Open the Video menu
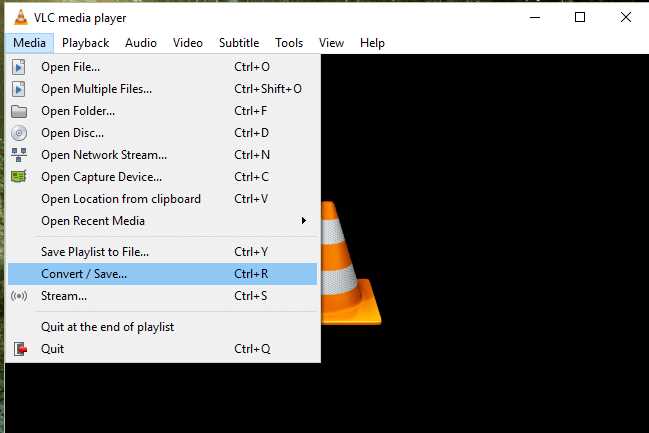 tap(188, 43)
